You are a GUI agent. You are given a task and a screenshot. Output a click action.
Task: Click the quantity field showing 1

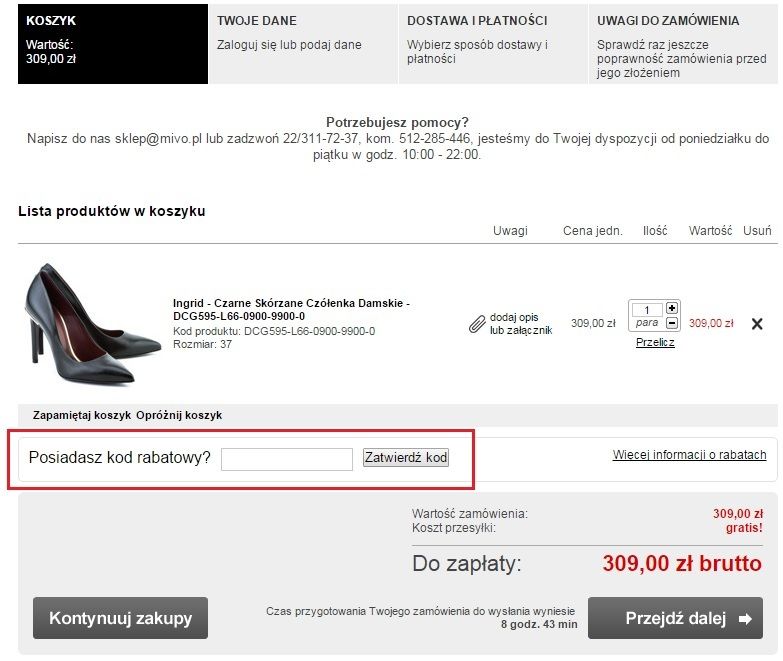pyautogui.click(x=647, y=310)
